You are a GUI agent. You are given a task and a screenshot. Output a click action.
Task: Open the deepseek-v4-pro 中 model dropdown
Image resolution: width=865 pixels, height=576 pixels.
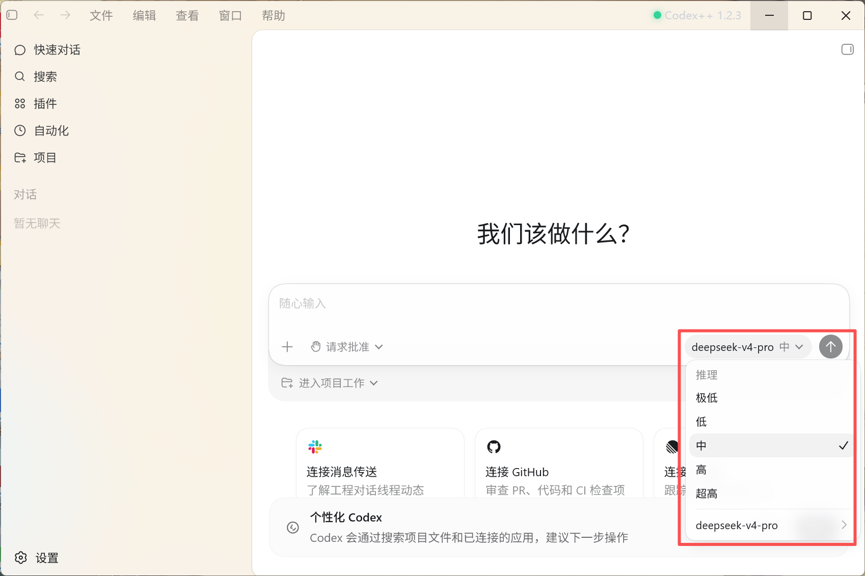pyautogui.click(x=747, y=347)
